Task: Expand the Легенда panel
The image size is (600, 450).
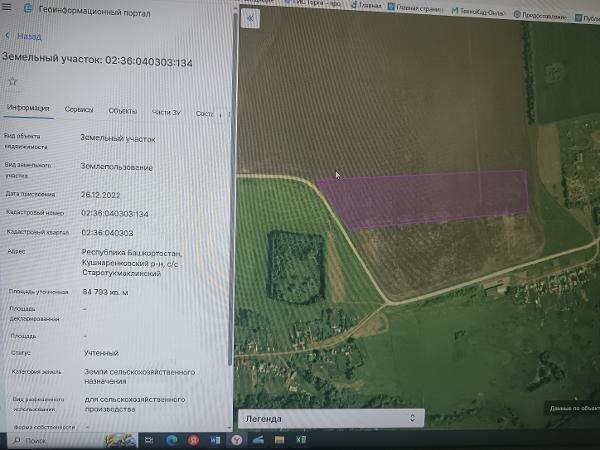Action: pos(331,418)
